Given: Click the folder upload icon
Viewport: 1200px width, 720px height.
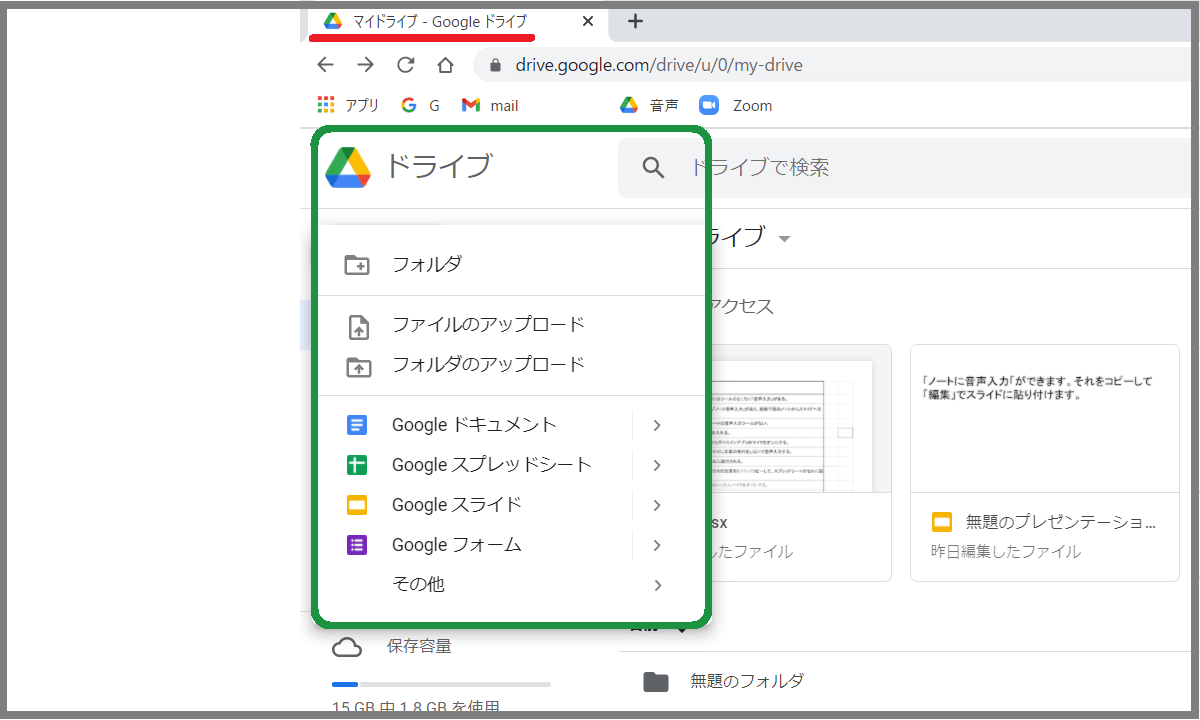Looking at the screenshot, I should [357, 366].
